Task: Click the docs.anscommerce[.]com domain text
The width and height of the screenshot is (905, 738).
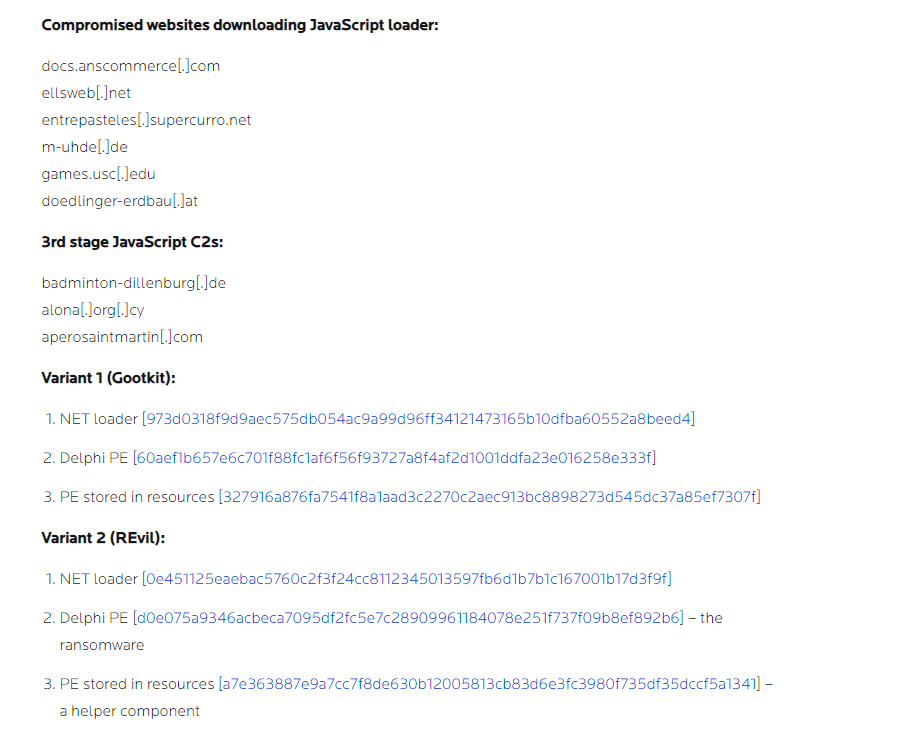Action: [x=131, y=66]
